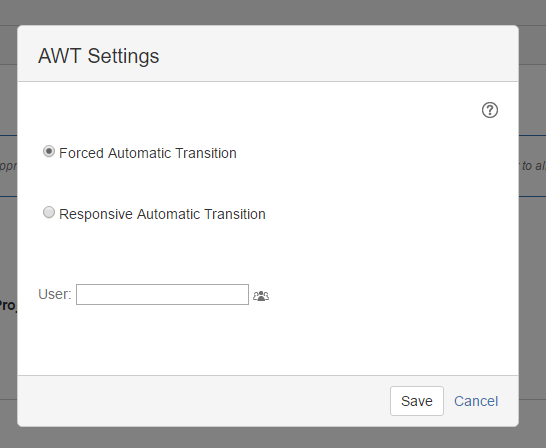
Task: Click the AWT Settings dialog title
Action: pyautogui.click(x=99, y=56)
